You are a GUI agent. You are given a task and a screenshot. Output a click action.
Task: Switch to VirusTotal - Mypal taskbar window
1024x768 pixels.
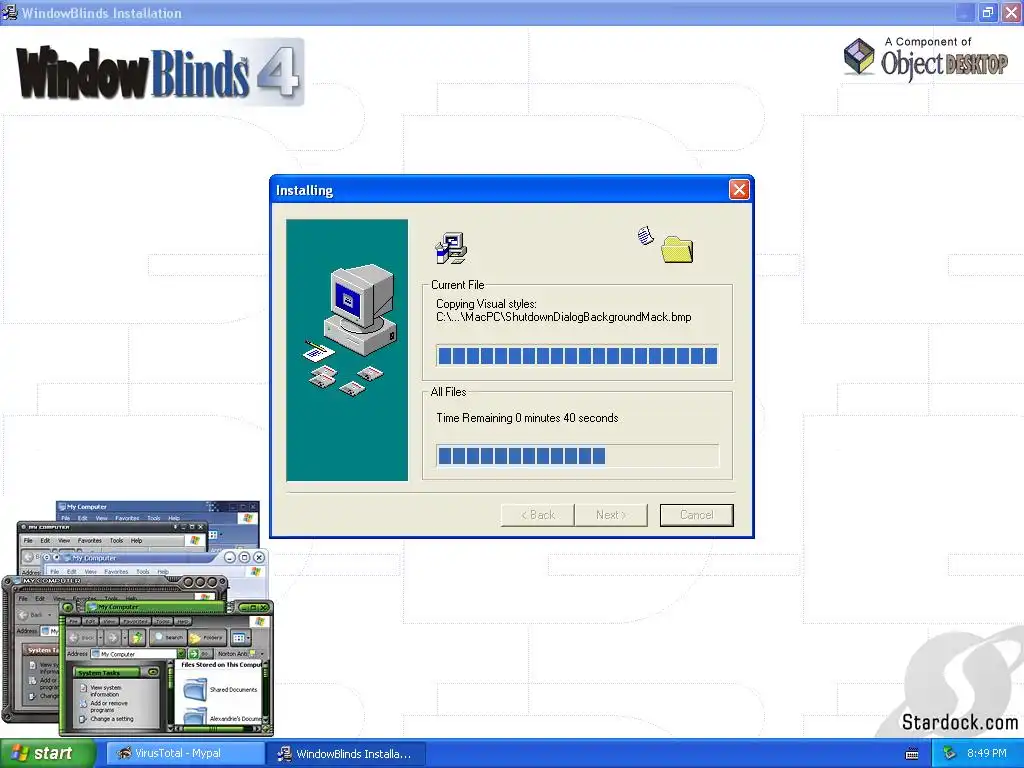(x=184, y=754)
